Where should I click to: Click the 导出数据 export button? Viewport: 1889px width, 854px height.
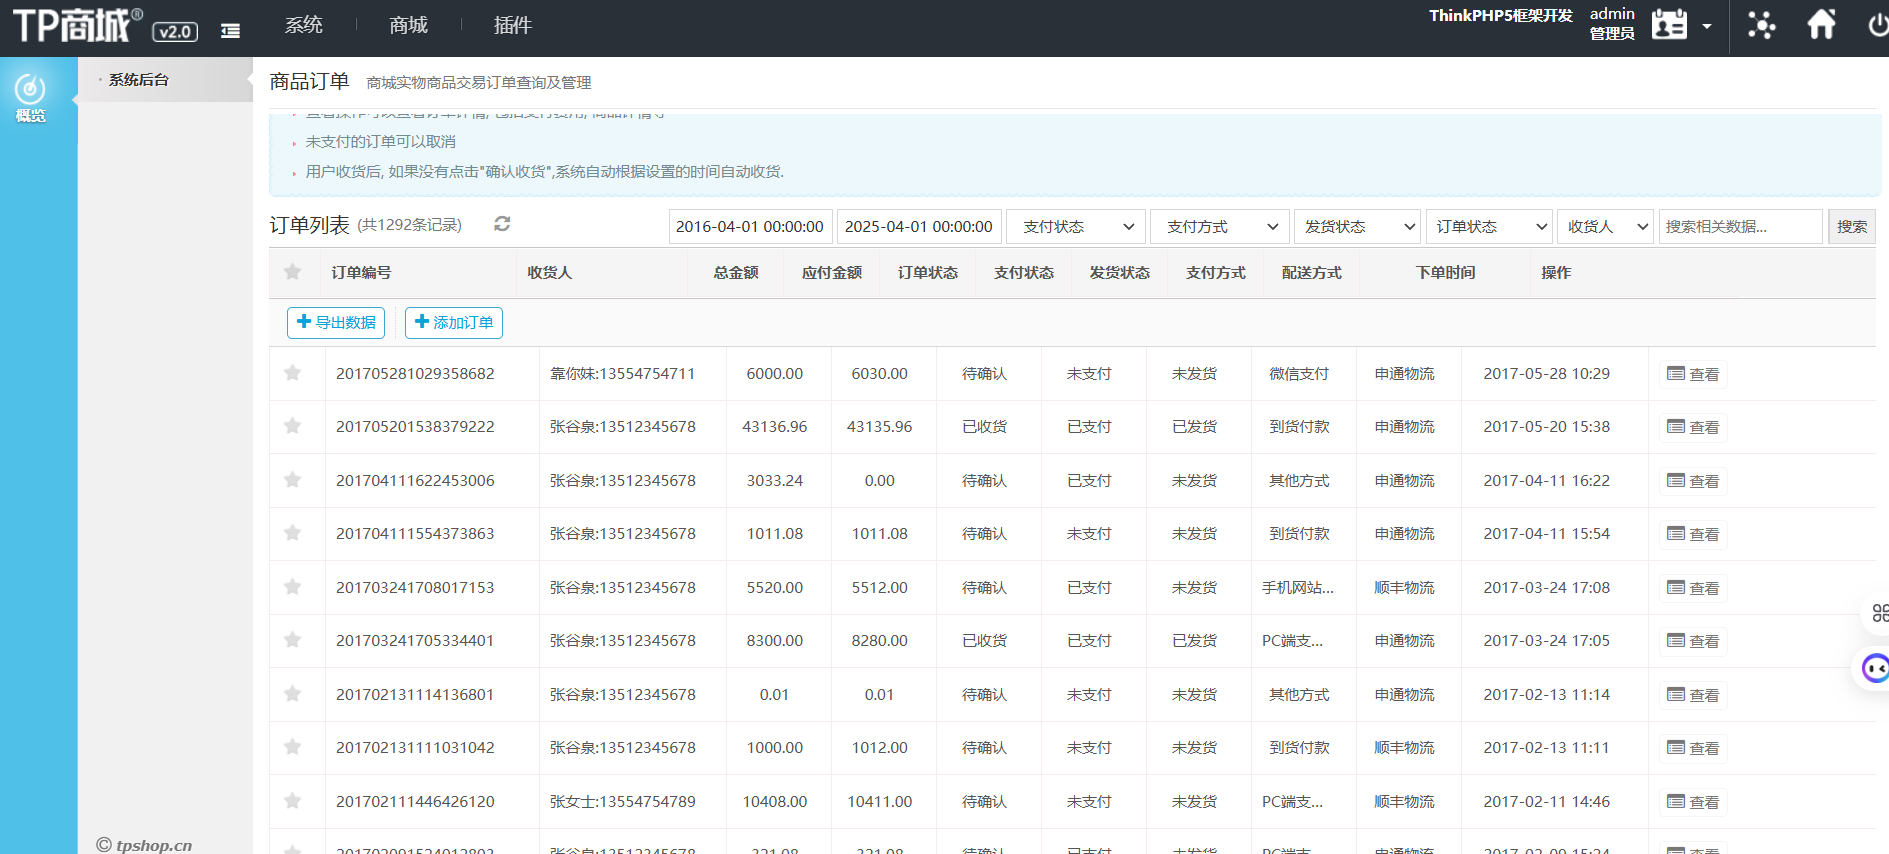(336, 322)
